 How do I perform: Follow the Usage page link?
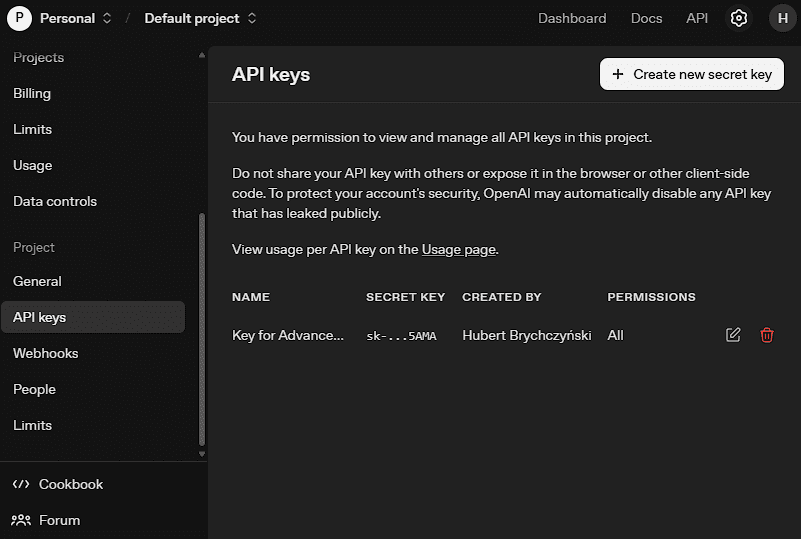pos(458,249)
